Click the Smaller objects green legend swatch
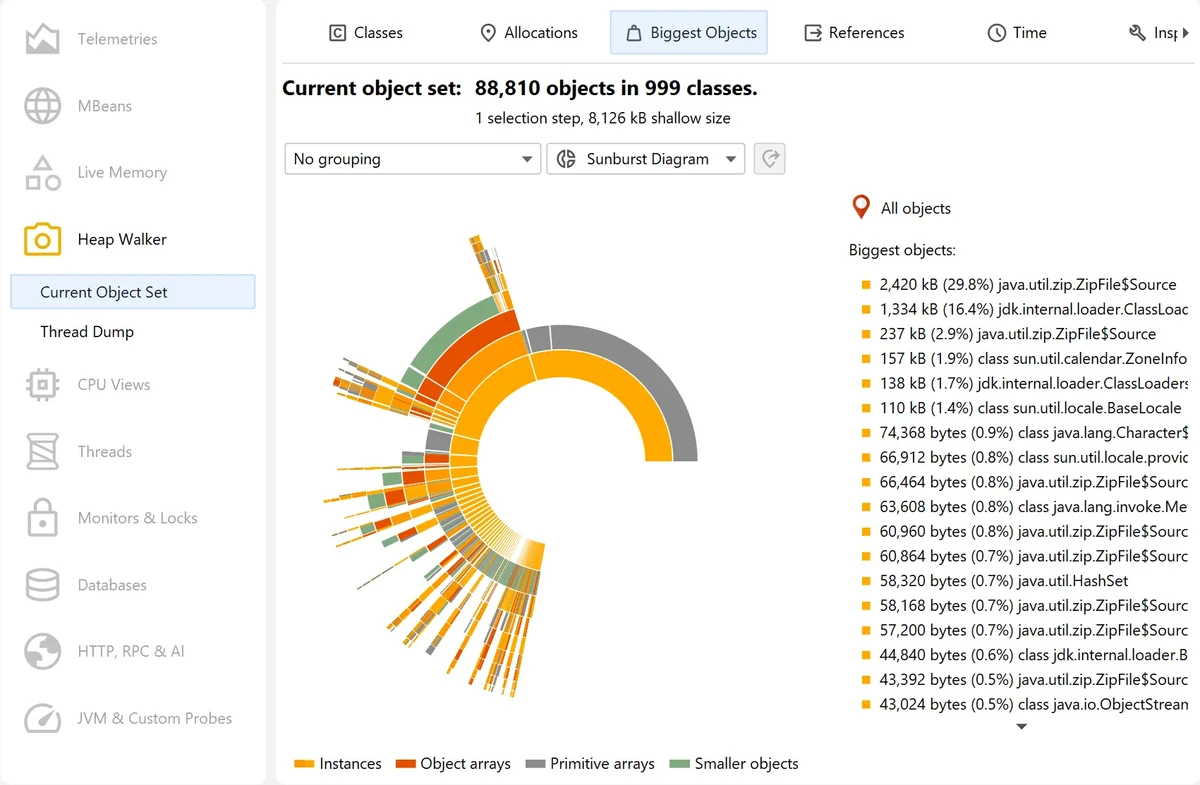Screen dimensions: 1200x785 (x=680, y=764)
